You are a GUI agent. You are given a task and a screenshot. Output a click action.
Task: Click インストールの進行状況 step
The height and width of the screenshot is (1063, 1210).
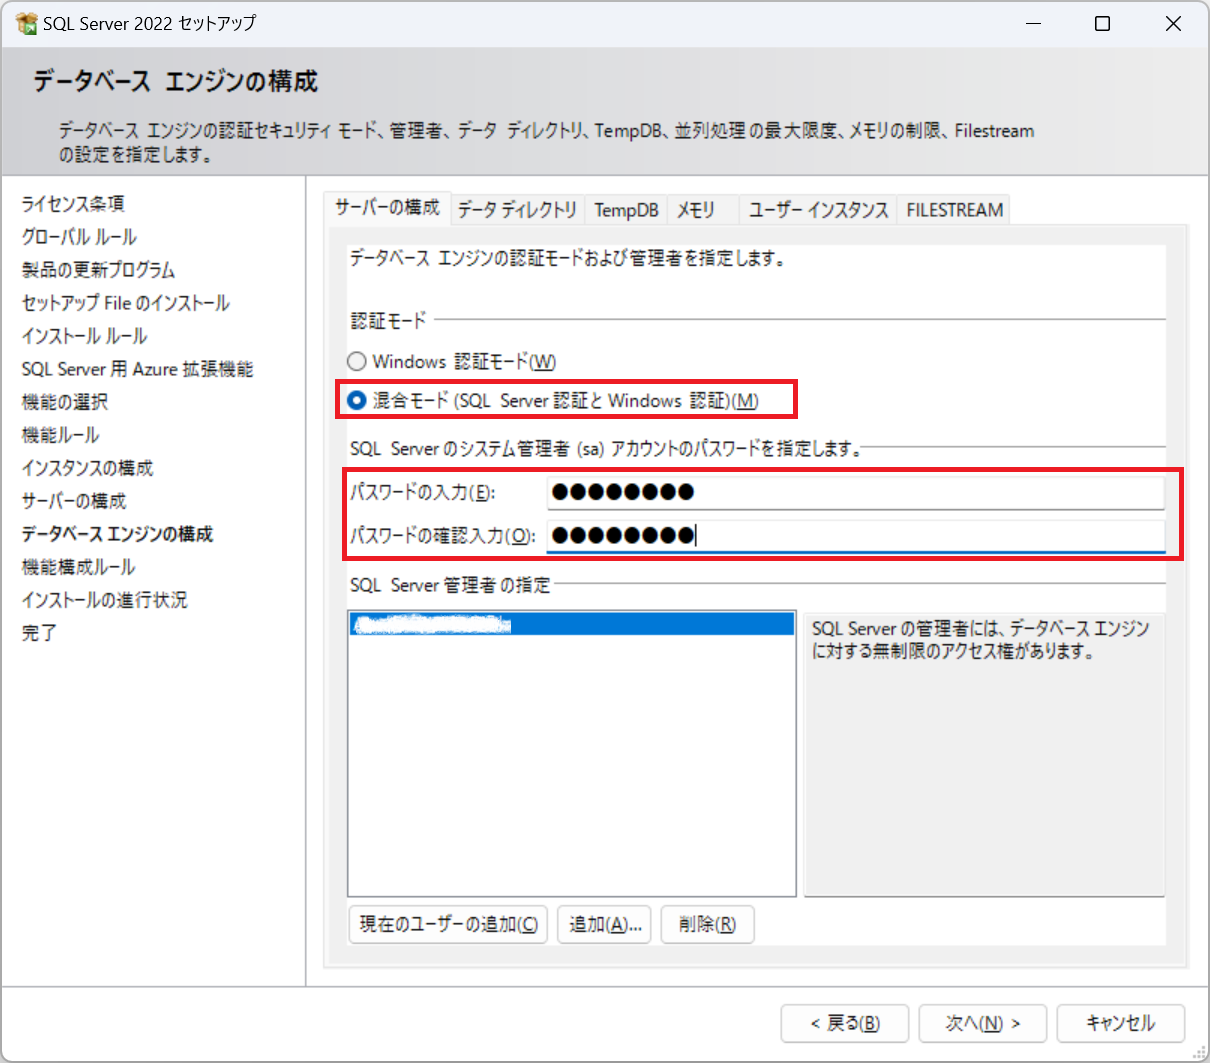click(x=104, y=600)
